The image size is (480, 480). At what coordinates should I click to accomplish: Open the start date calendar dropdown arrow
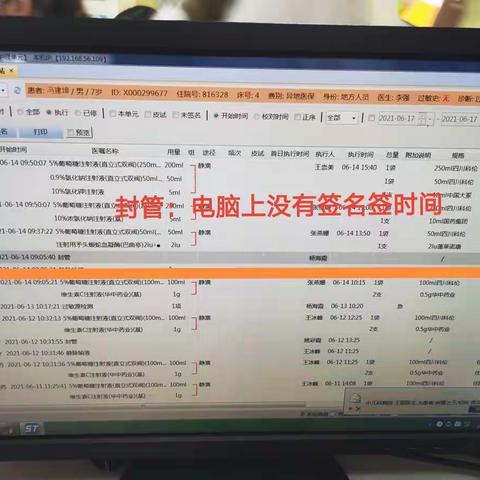(430, 119)
